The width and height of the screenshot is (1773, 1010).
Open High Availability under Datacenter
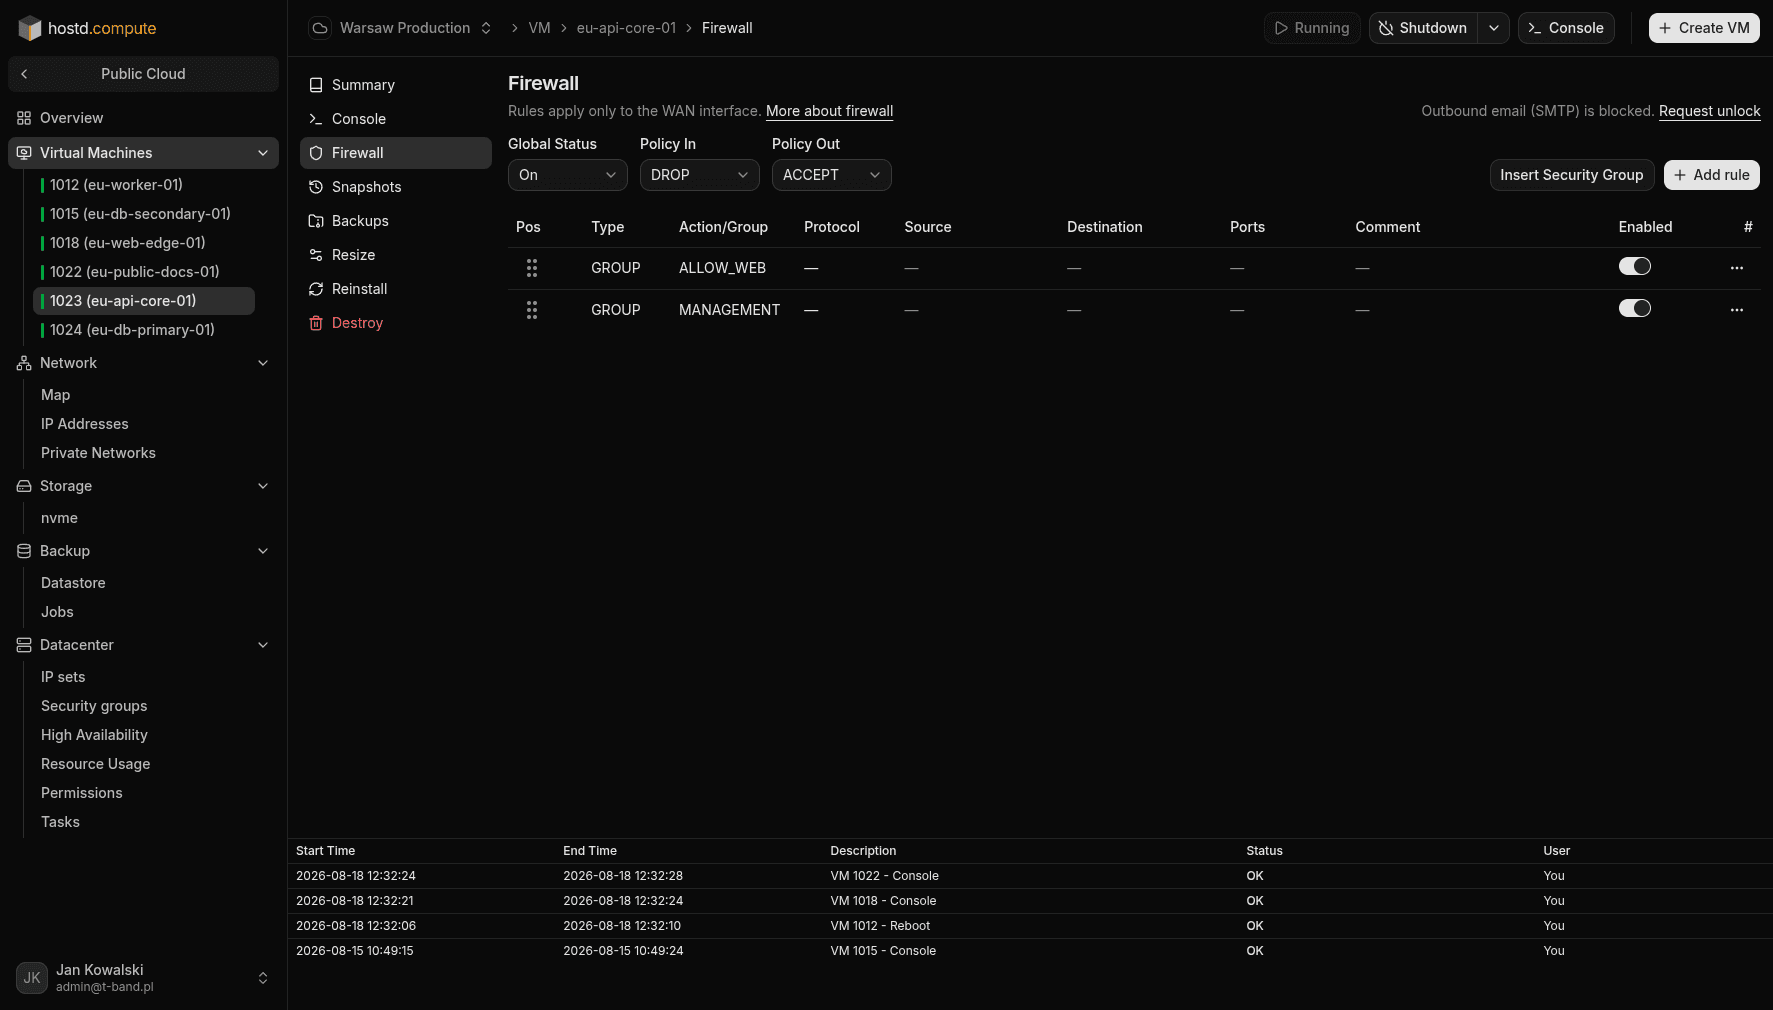(x=94, y=735)
